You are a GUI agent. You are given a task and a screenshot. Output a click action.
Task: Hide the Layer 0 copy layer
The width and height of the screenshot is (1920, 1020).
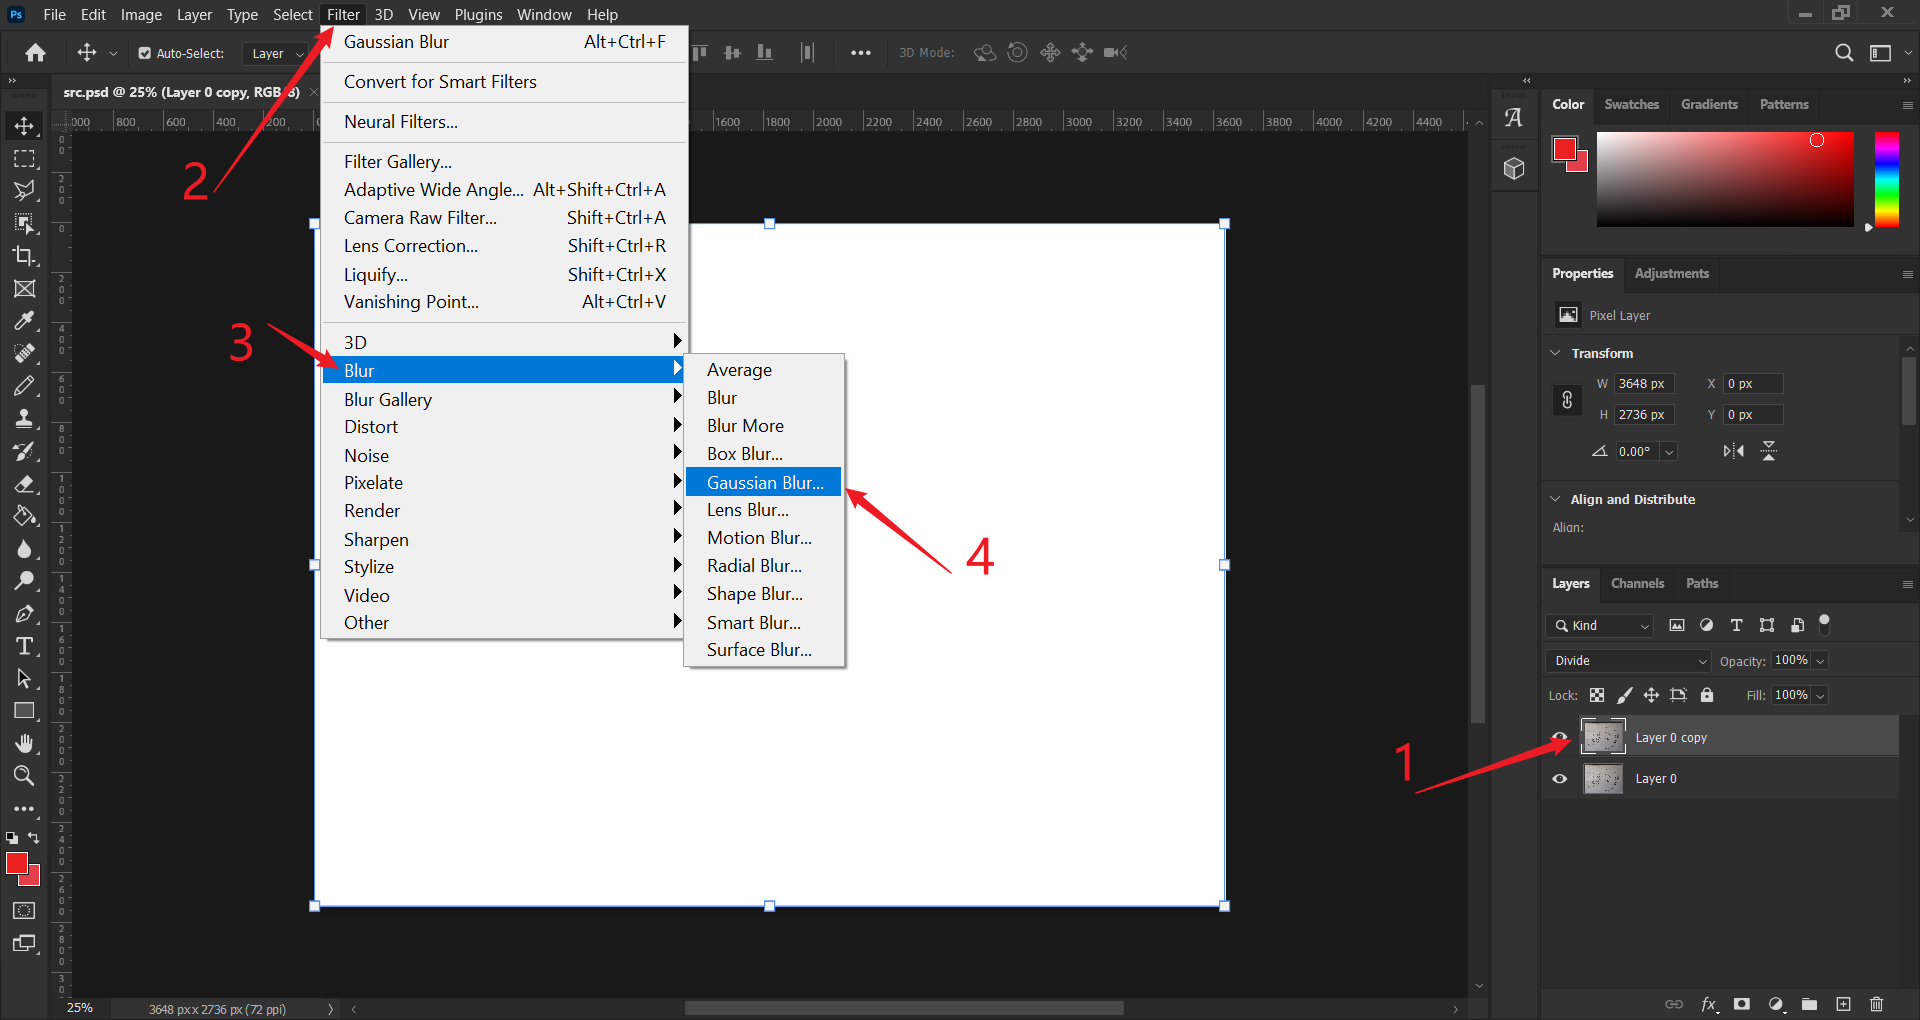tap(1559, 737)
